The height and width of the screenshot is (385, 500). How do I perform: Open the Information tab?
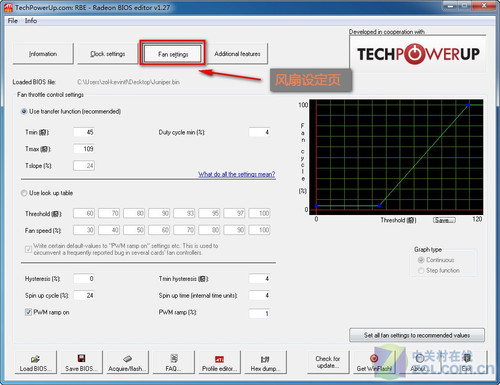(43, 54)
